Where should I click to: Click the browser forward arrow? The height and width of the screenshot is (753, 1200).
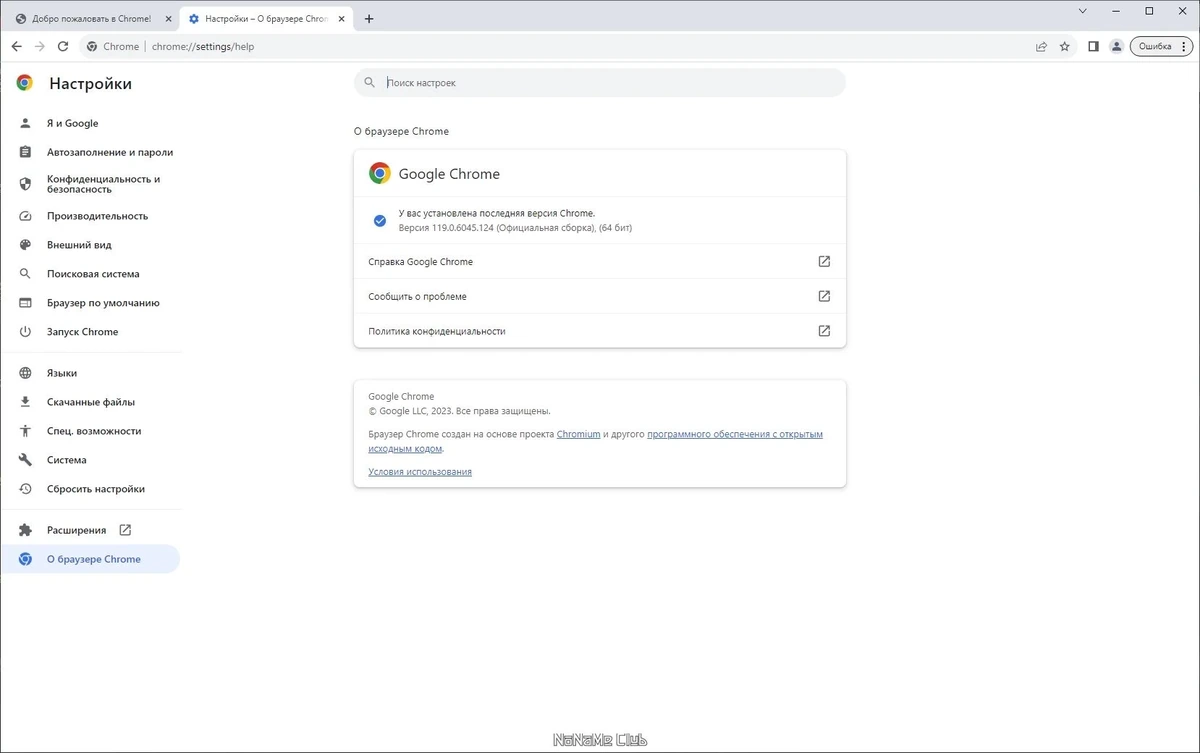point(40,46)
